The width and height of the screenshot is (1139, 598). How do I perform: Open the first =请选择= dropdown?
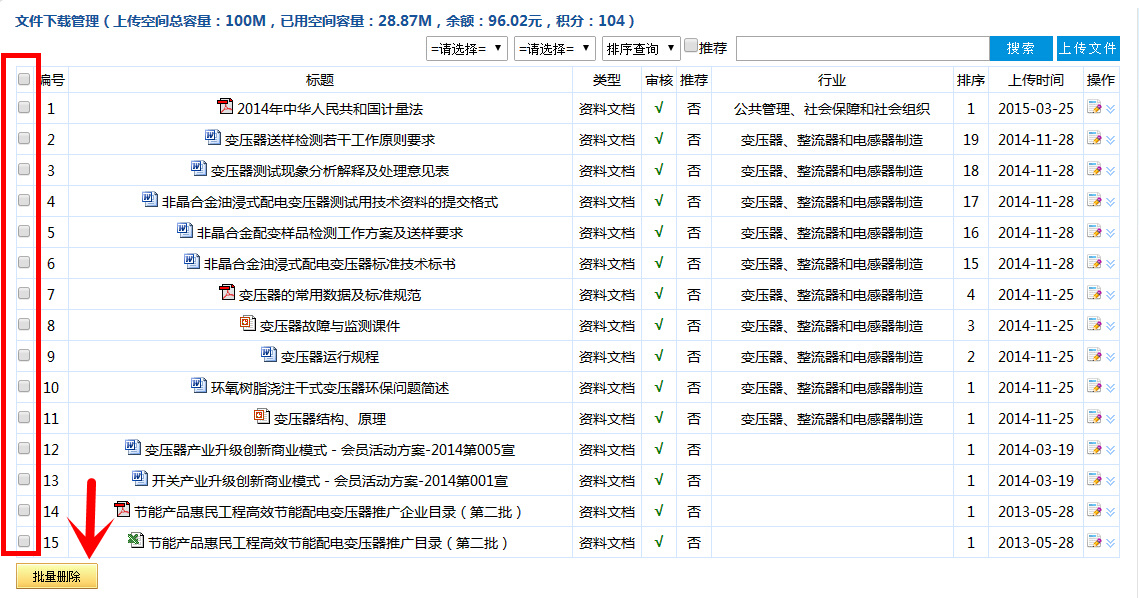pos(466,49)
